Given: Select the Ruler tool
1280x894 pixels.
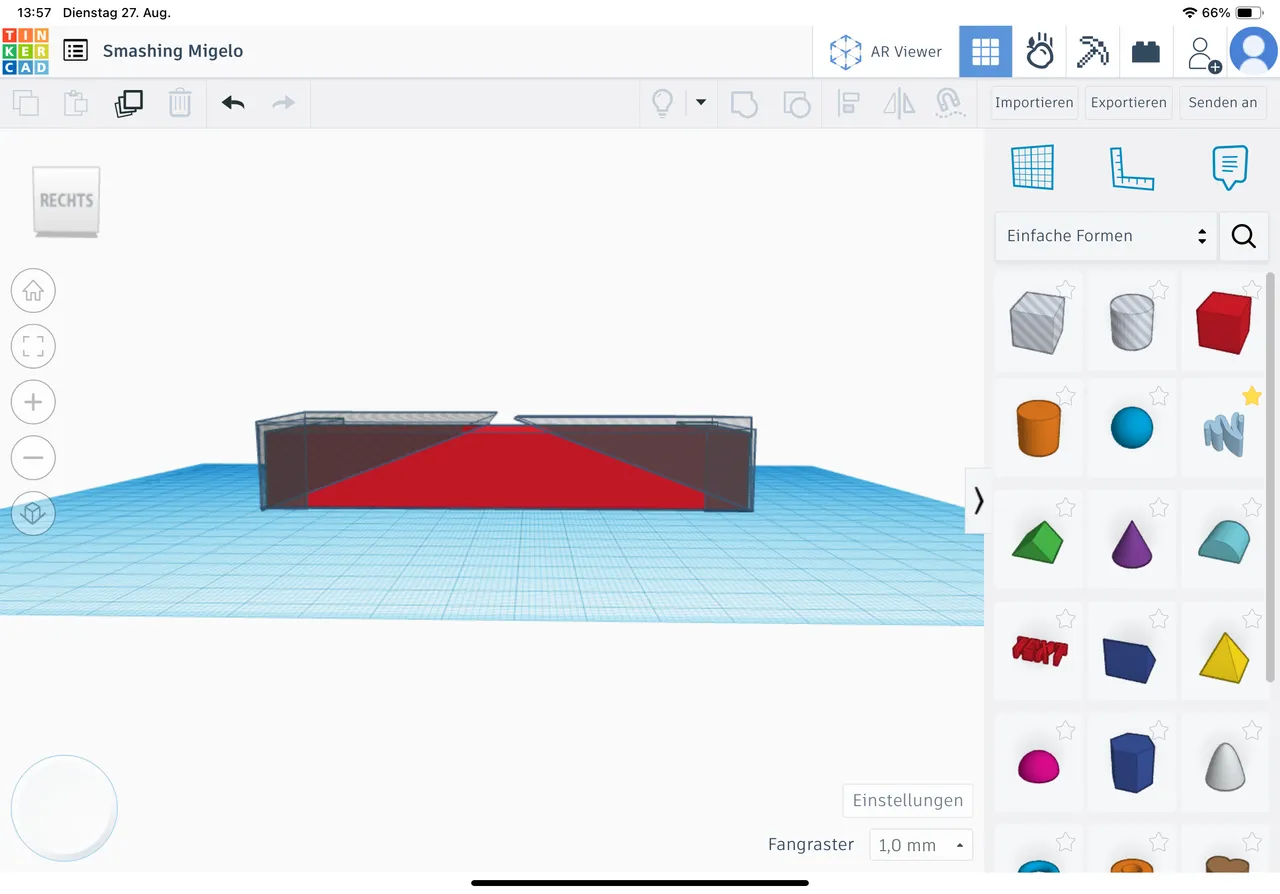Looking at the screenshot, I should pyautogui.click(x=1132, y=168).
